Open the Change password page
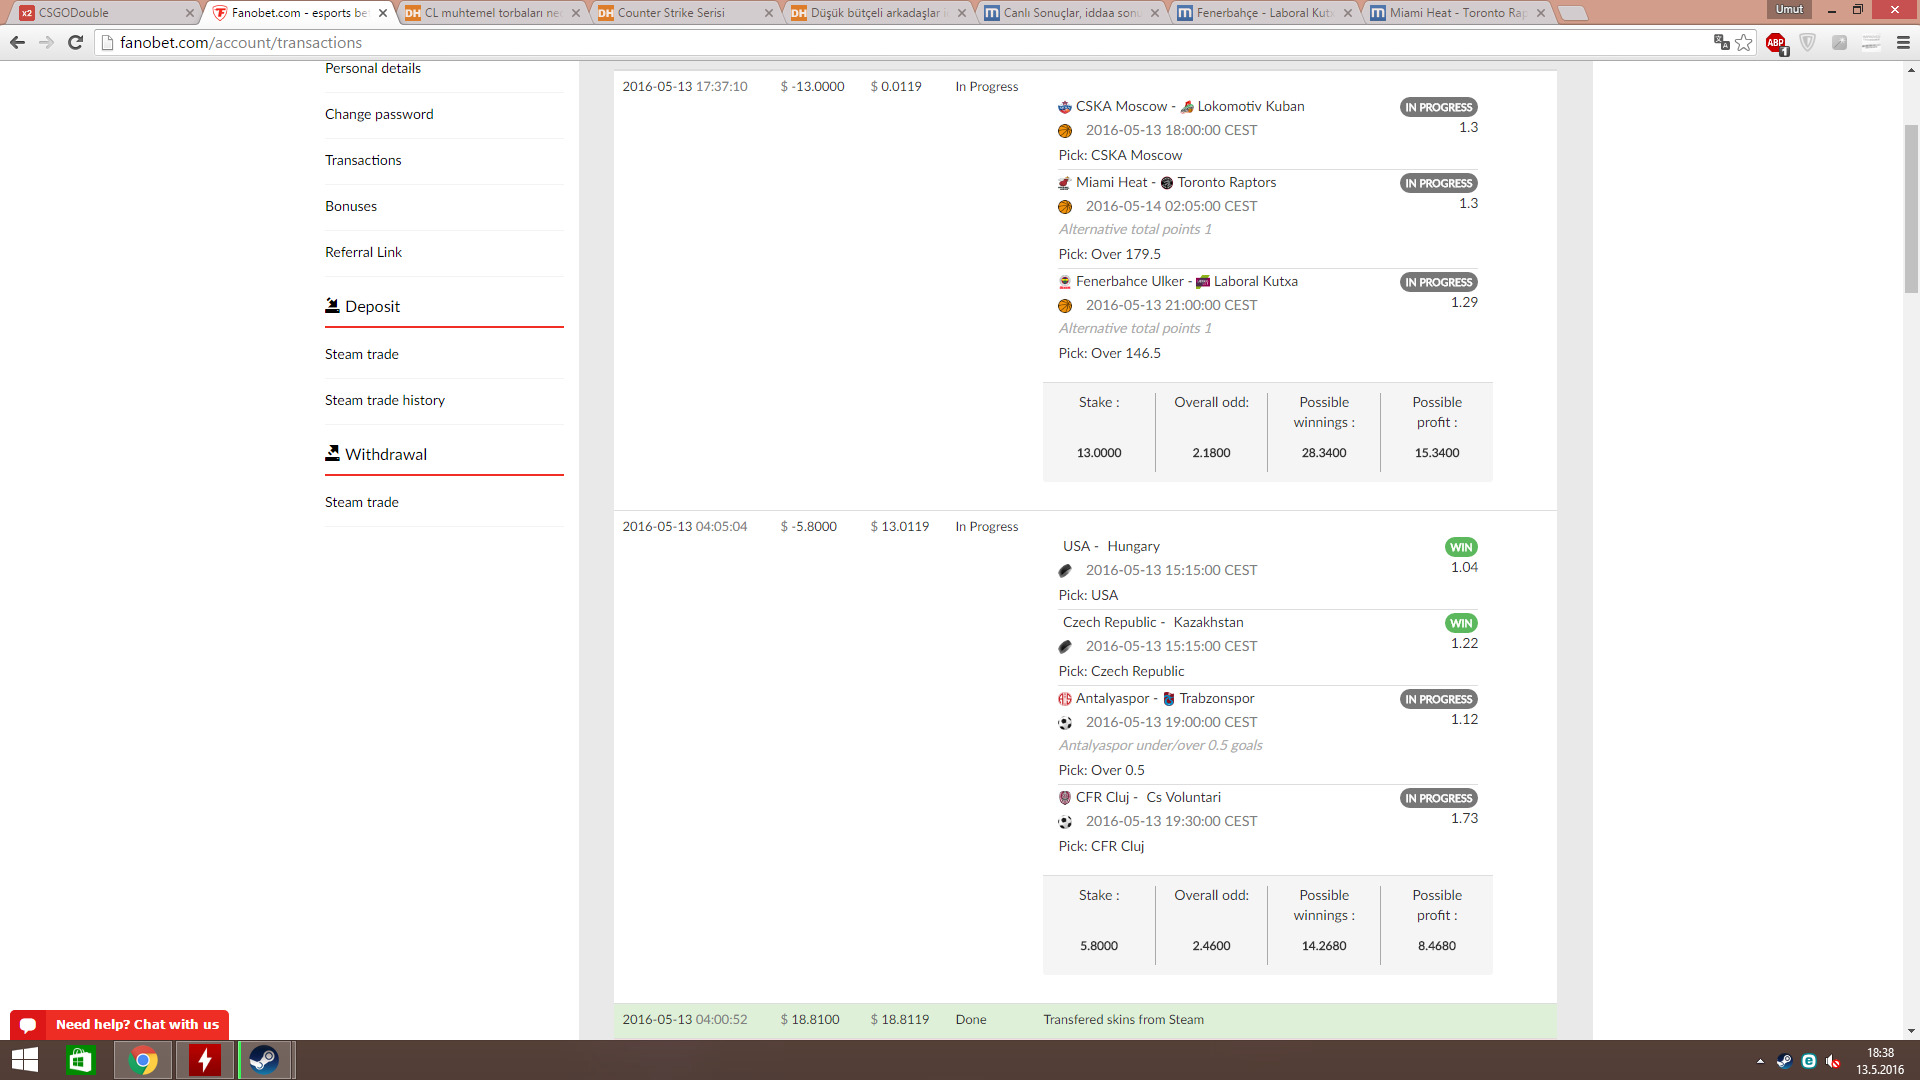 pyautogui.click(x=379, y=114)
